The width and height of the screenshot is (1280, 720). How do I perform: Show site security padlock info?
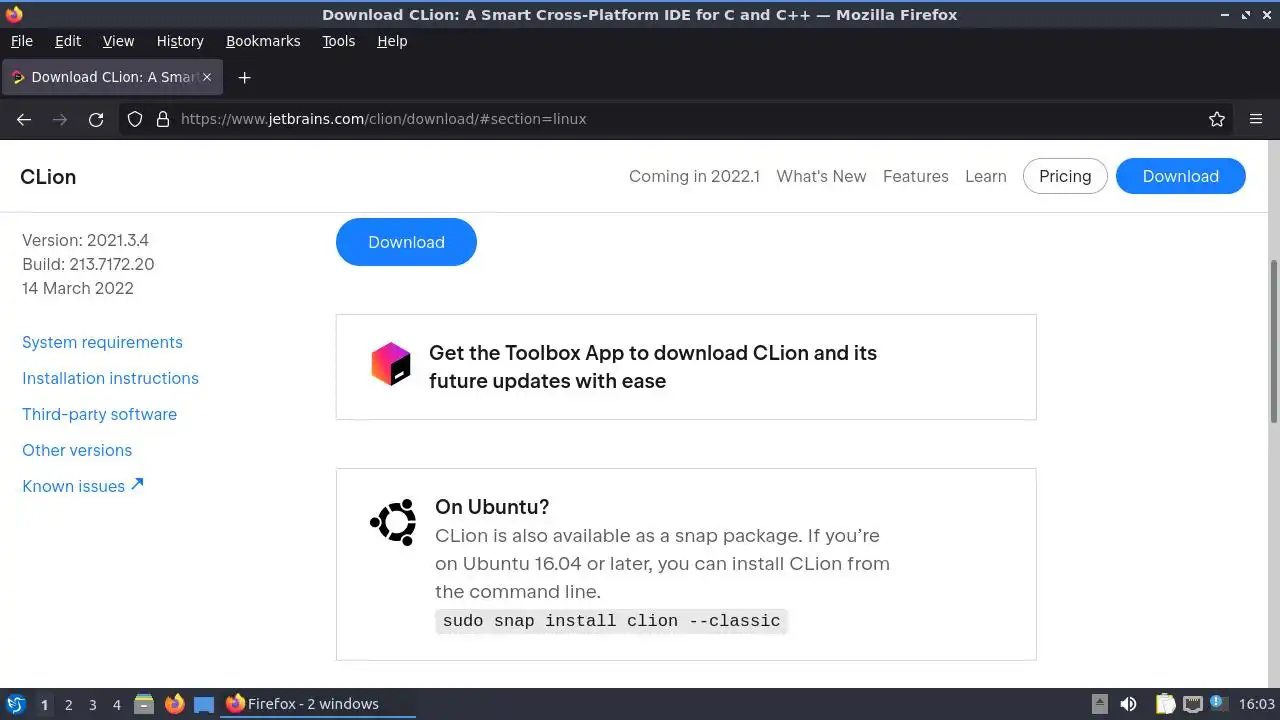[x=163, y=119]
